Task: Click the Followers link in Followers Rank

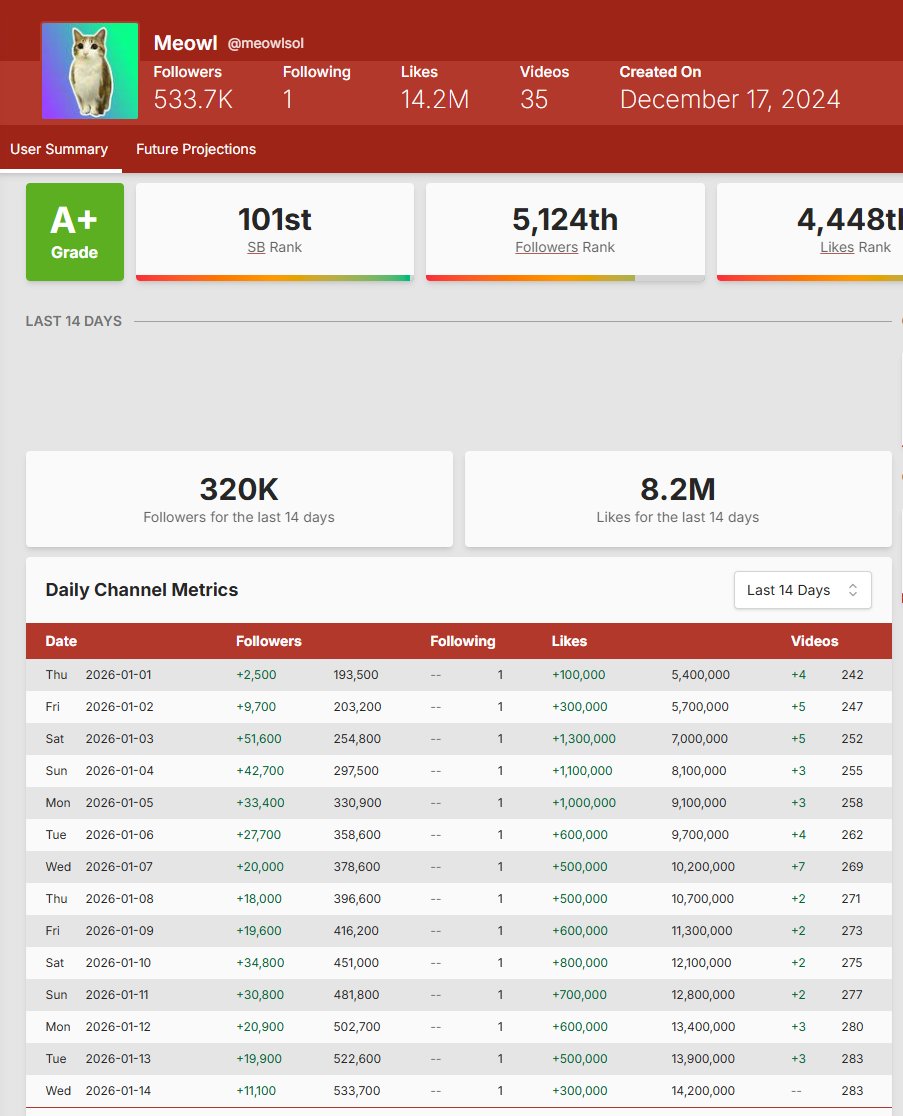Action: tap(546, 247)
